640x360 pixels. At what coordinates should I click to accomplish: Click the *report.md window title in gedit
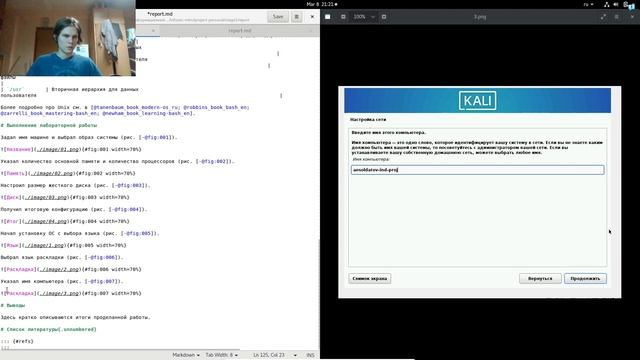click(x=160, y=14)
